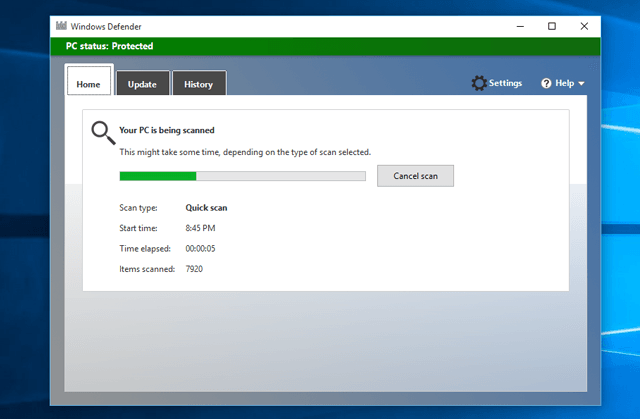640x419 pixels.
Task: Click the Quick scan value
Action: point(206,208)
